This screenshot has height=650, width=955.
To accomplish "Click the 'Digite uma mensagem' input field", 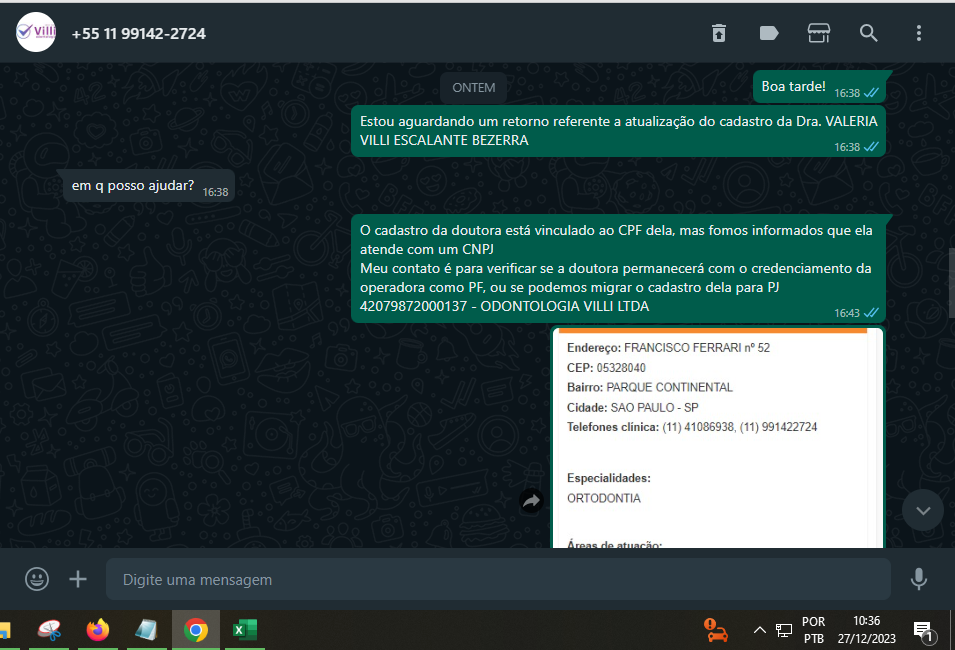I will click(x=498, y=579).
